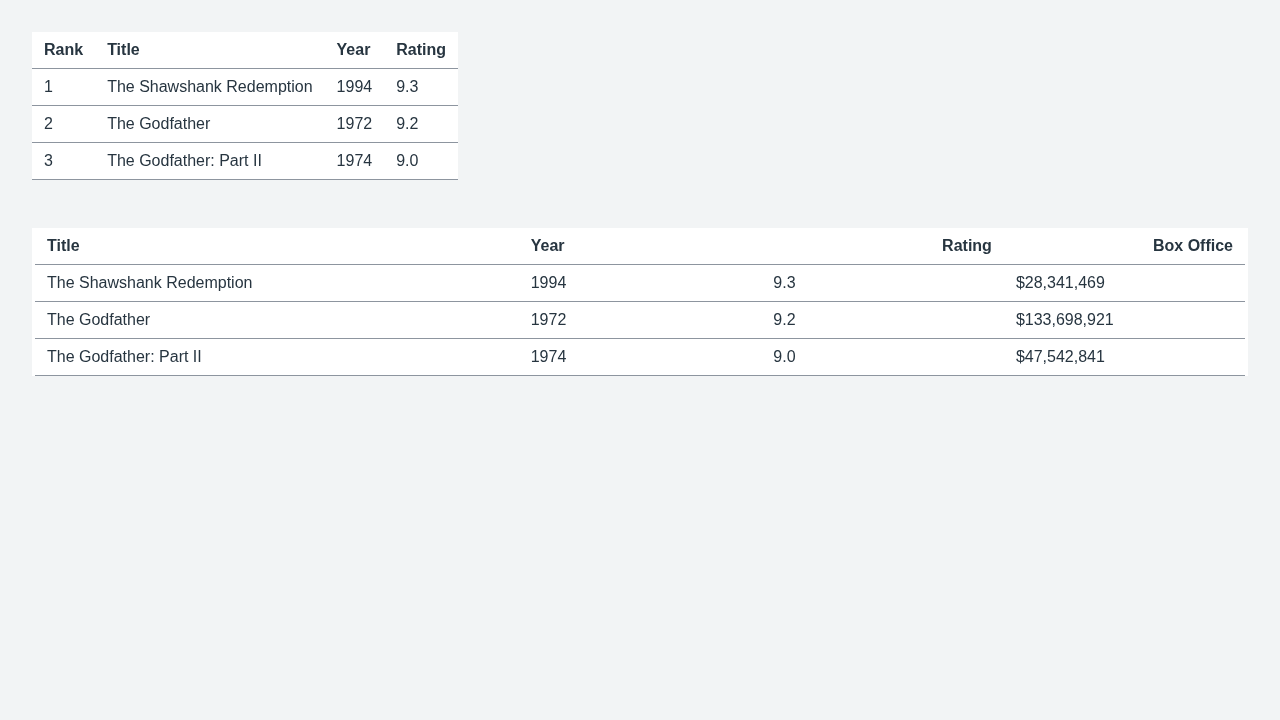Screen dimensions: 1280x720
Task: Click the Year header in small table
Action: tap(353, 50)
